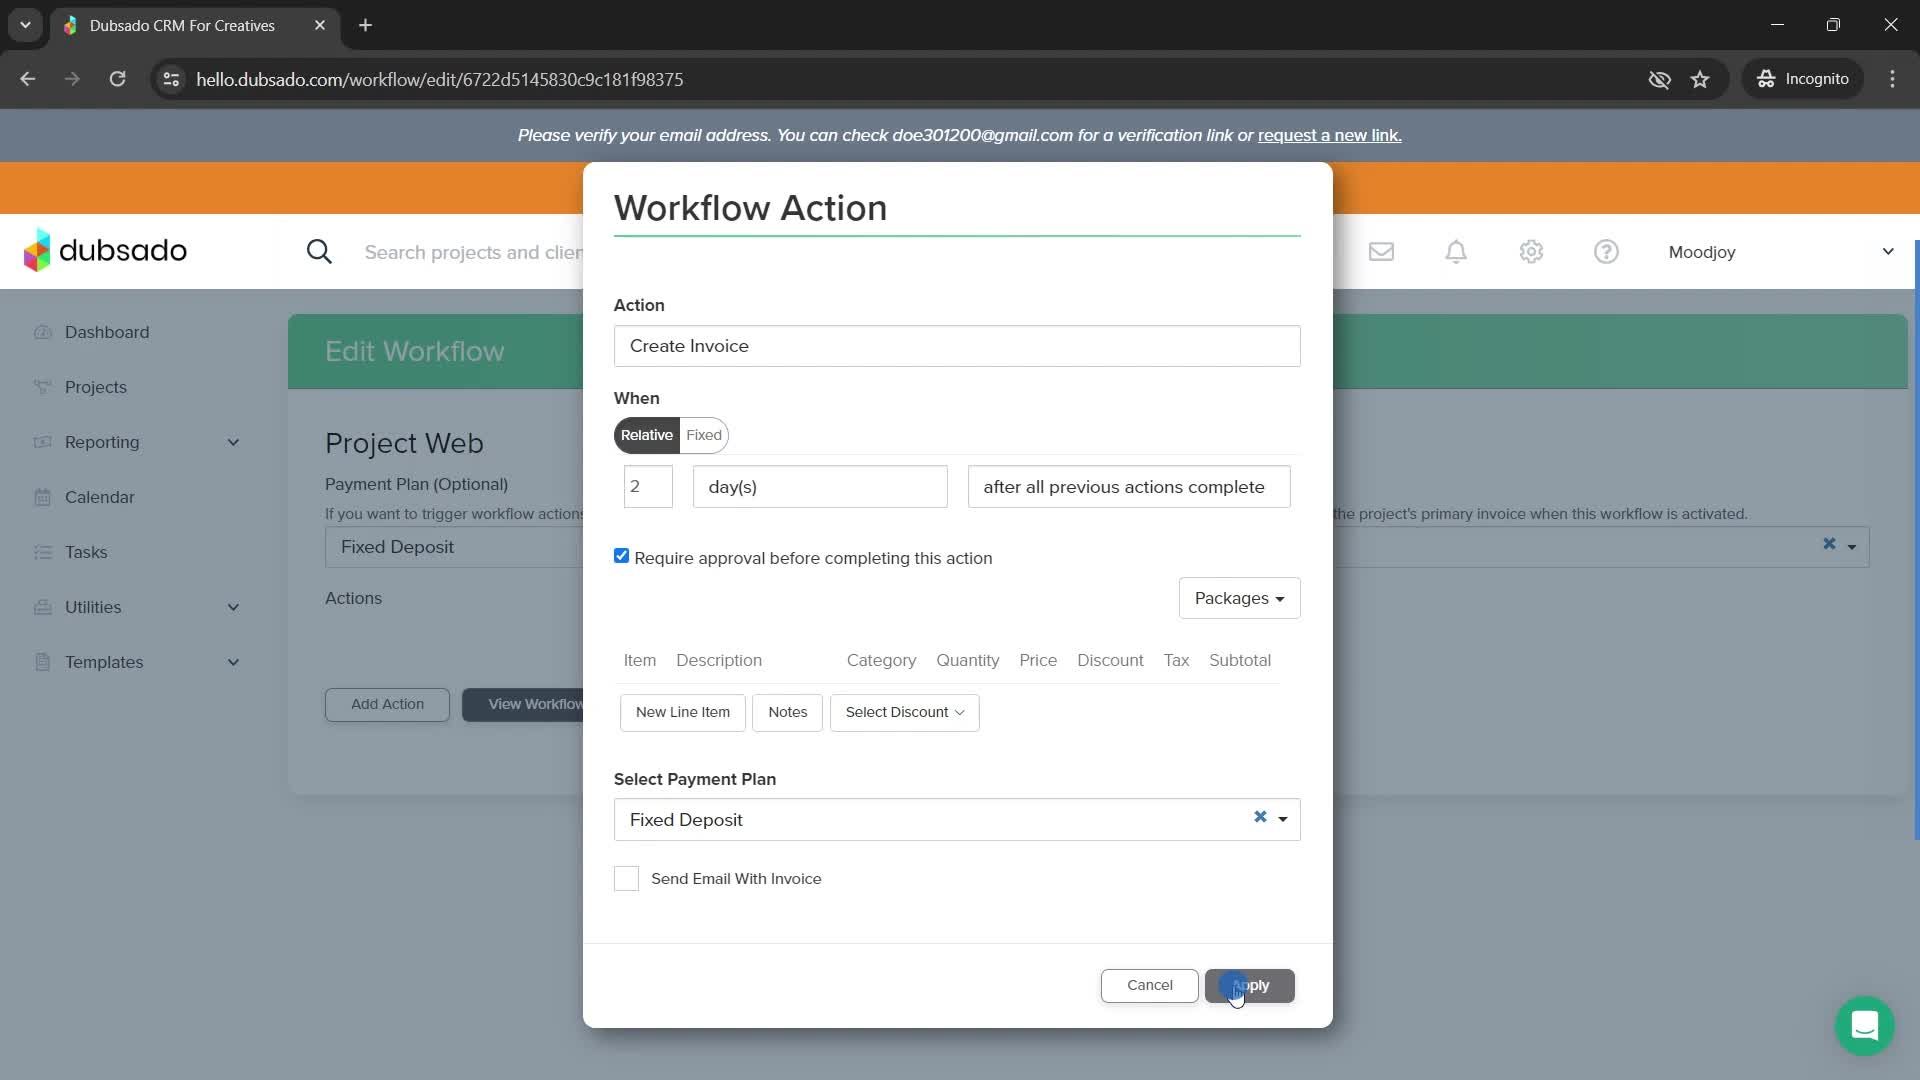The height and width of the screenshot is (1080, 1920).
Task: Open the settings gear icon
Action: (1531, 252)
